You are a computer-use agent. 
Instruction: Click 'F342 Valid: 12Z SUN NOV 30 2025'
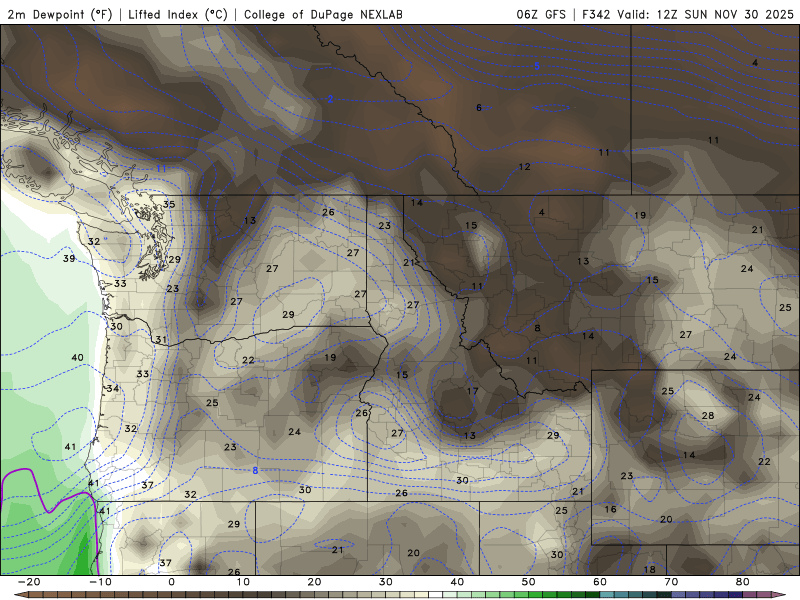(x=688, y=14)
